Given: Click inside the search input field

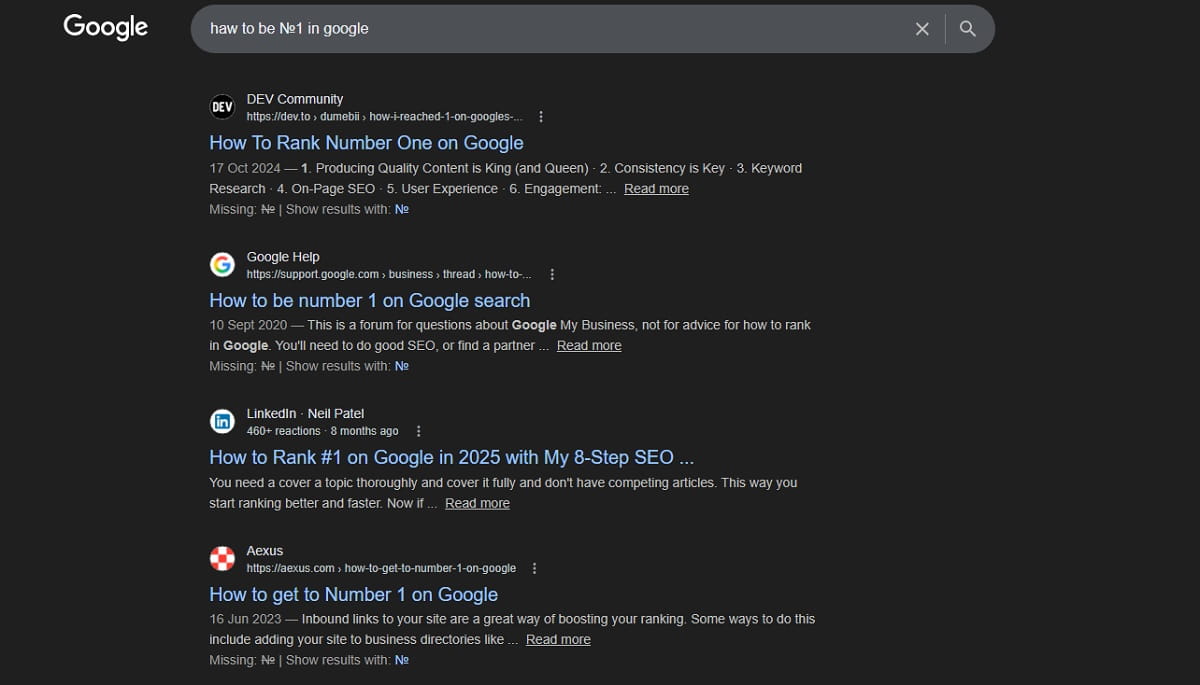Looking at the screenshot, I should tap(500, 29).
